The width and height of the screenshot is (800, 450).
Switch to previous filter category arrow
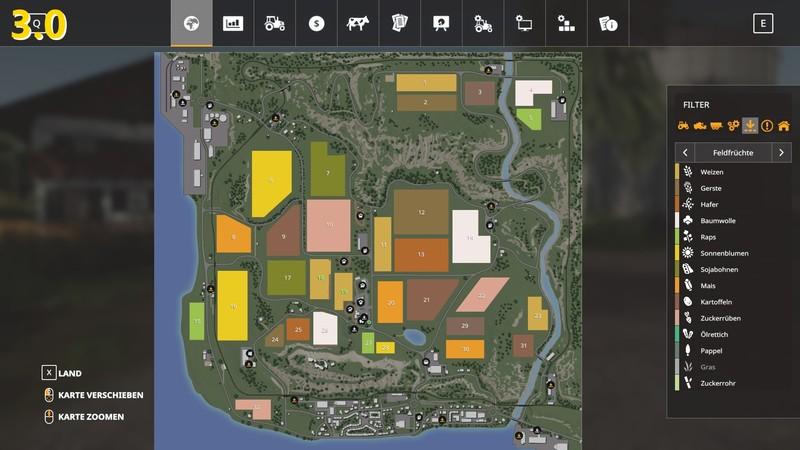(x=685, y=152)
